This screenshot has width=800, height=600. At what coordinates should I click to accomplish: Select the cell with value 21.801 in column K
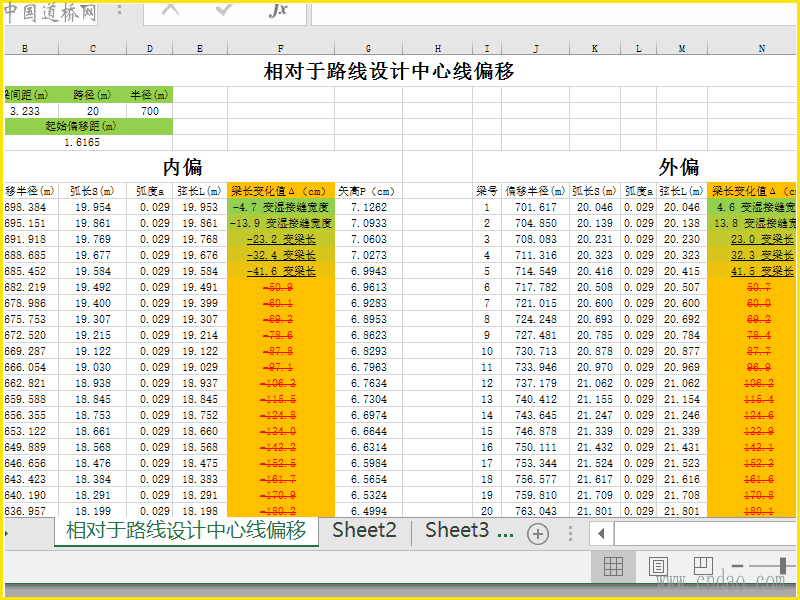pos(595,511)
